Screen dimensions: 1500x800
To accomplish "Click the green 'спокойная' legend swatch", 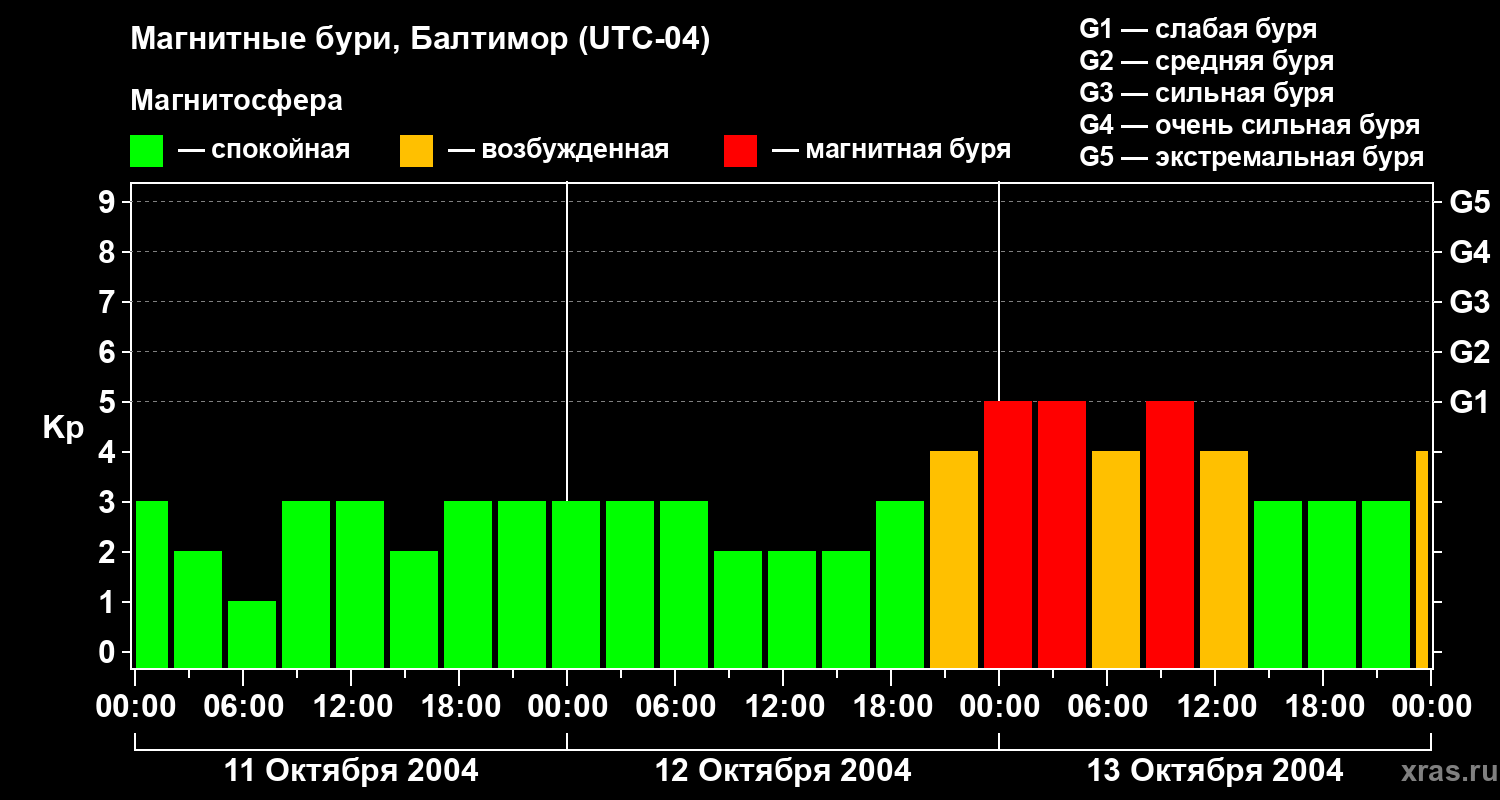I will [147, 151].
